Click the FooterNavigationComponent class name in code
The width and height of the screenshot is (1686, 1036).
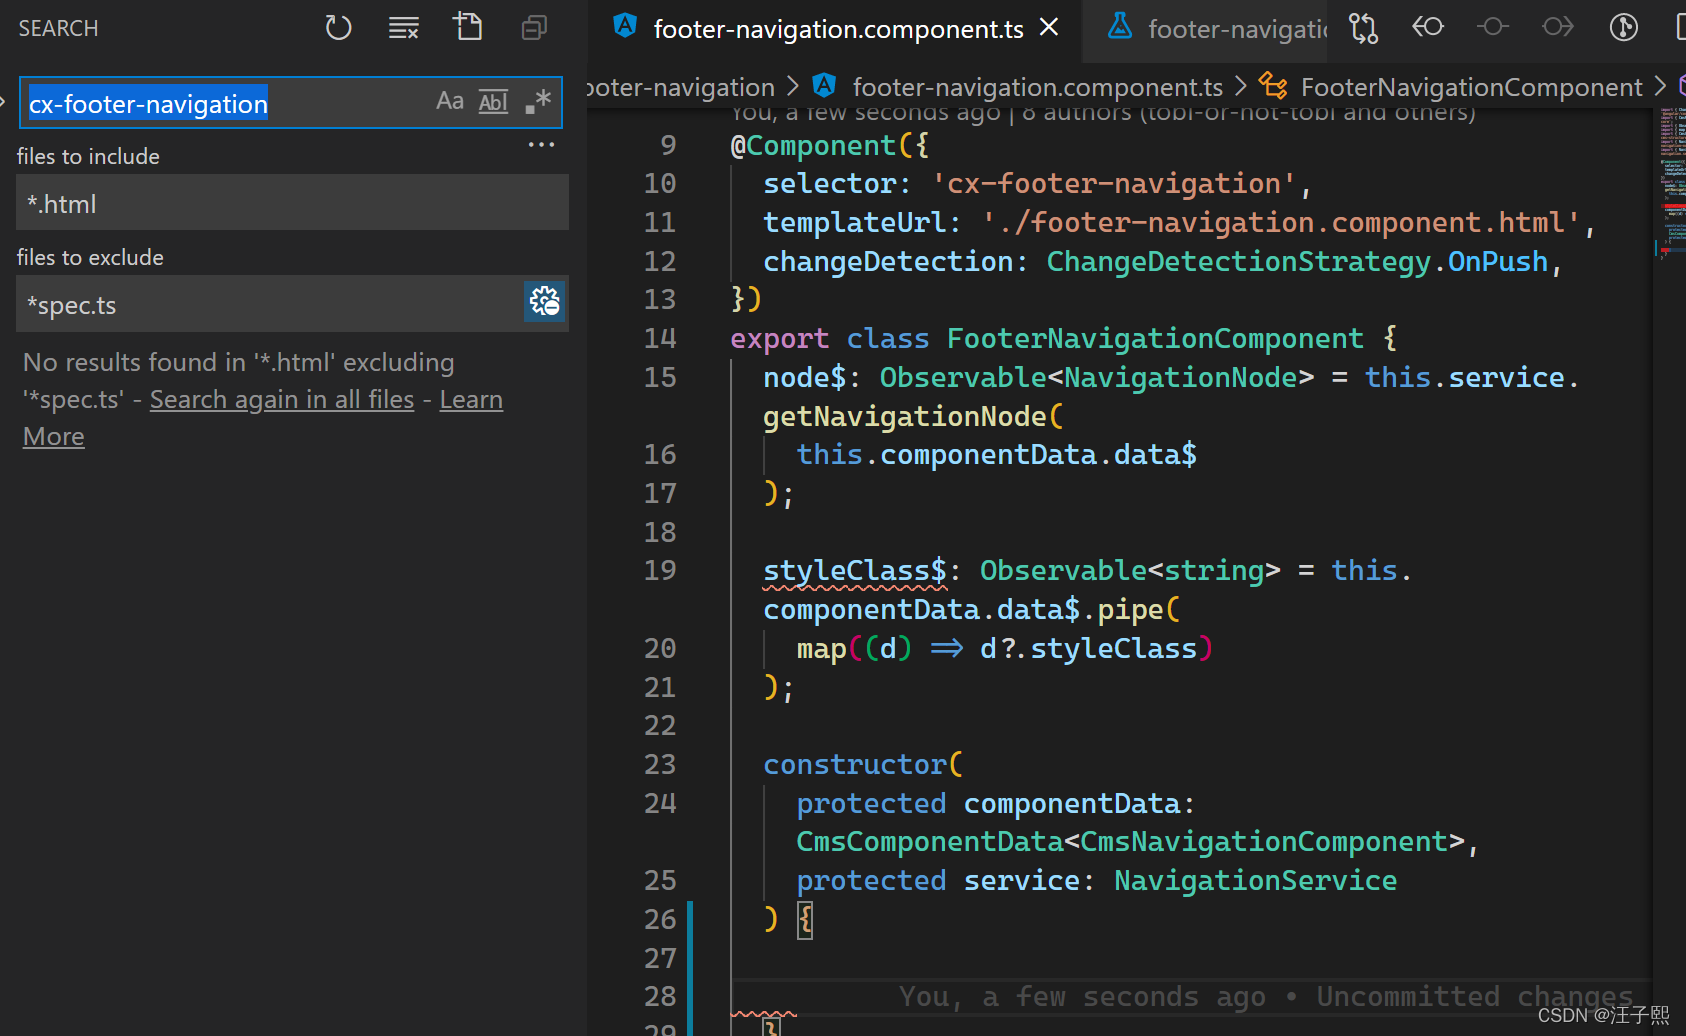pos(1155,339)
